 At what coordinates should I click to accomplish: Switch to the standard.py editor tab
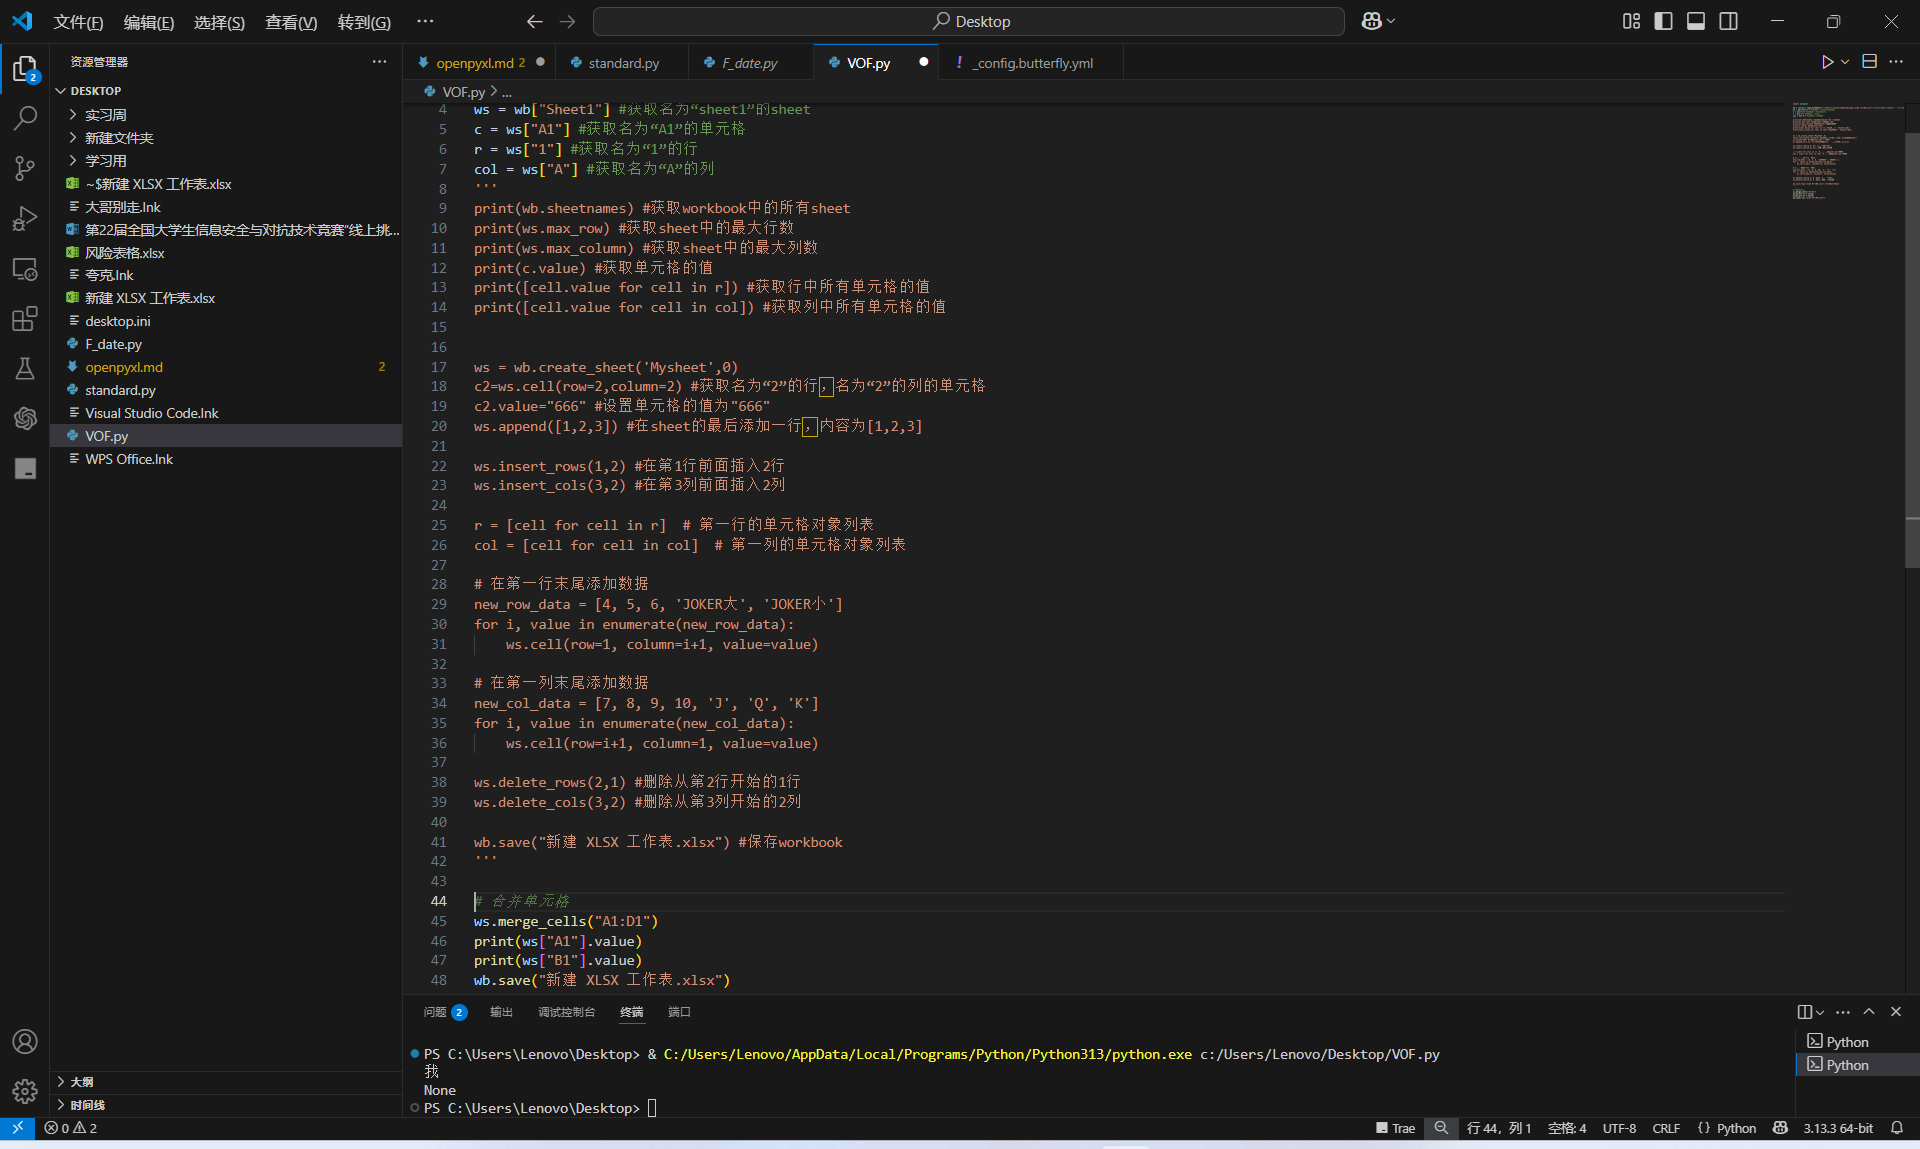(623, 63)
